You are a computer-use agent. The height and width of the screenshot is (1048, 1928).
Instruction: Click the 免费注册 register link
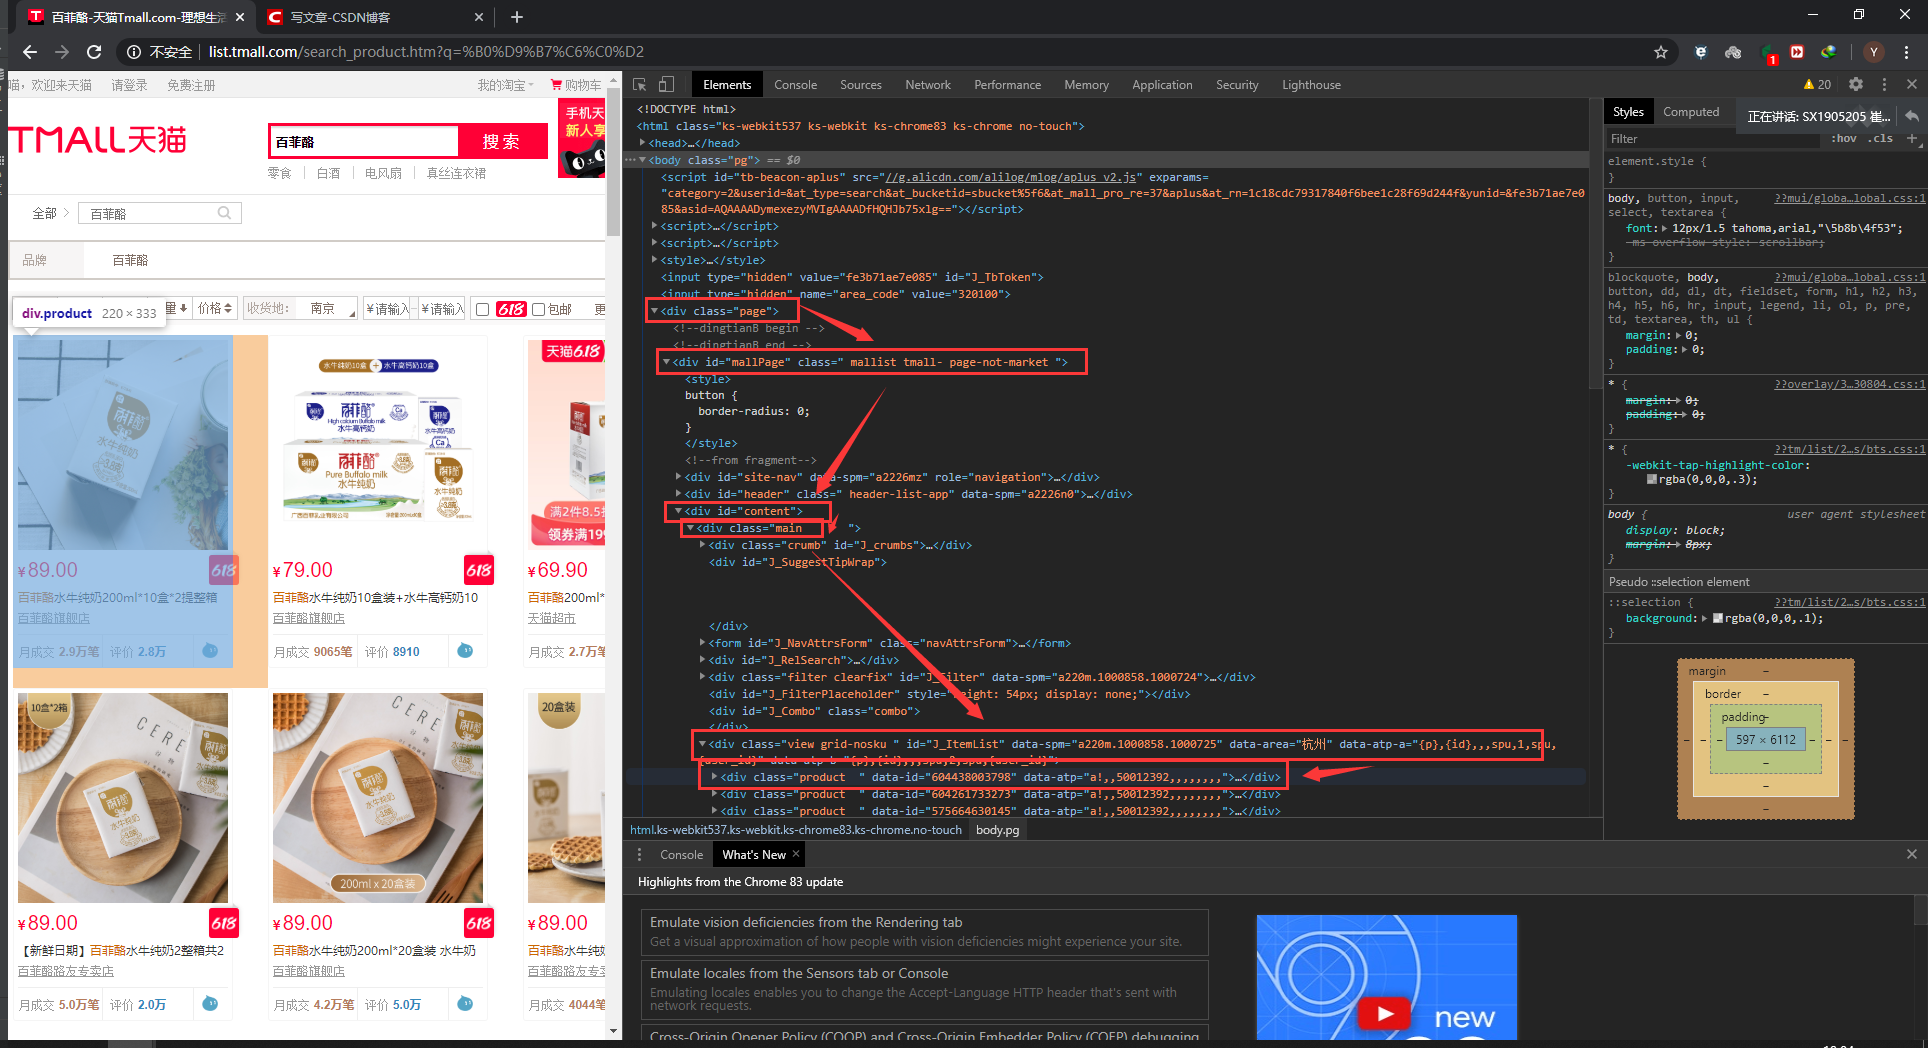[x=191, y=85]
